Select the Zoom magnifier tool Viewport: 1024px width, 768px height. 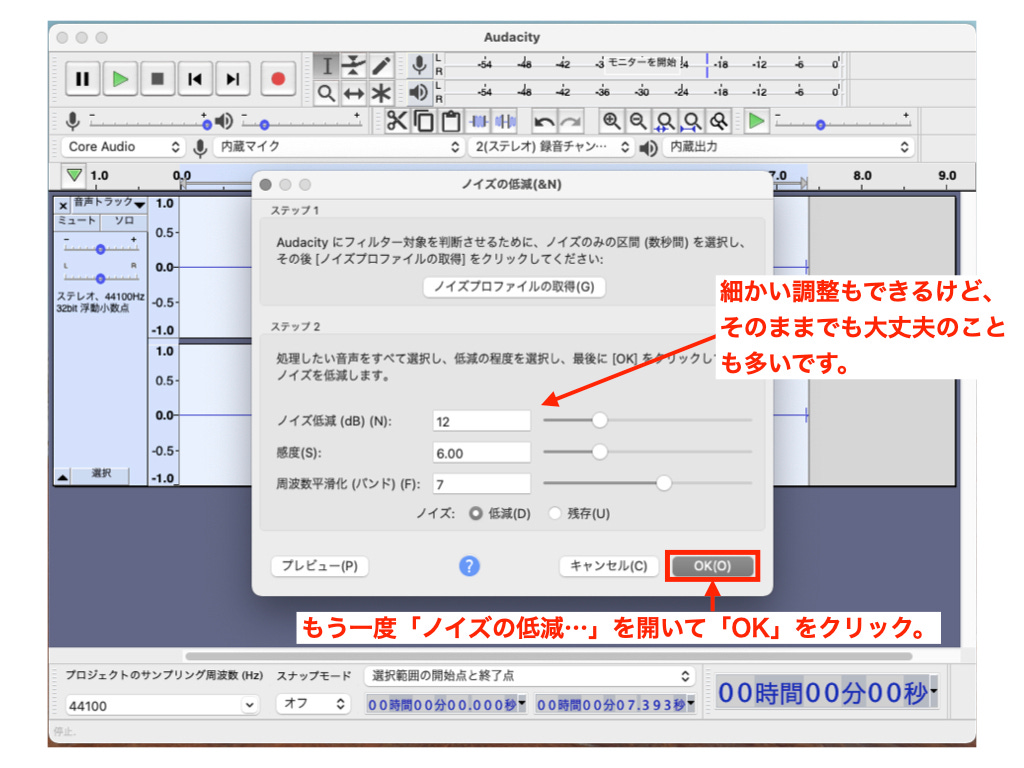point(327,93)
